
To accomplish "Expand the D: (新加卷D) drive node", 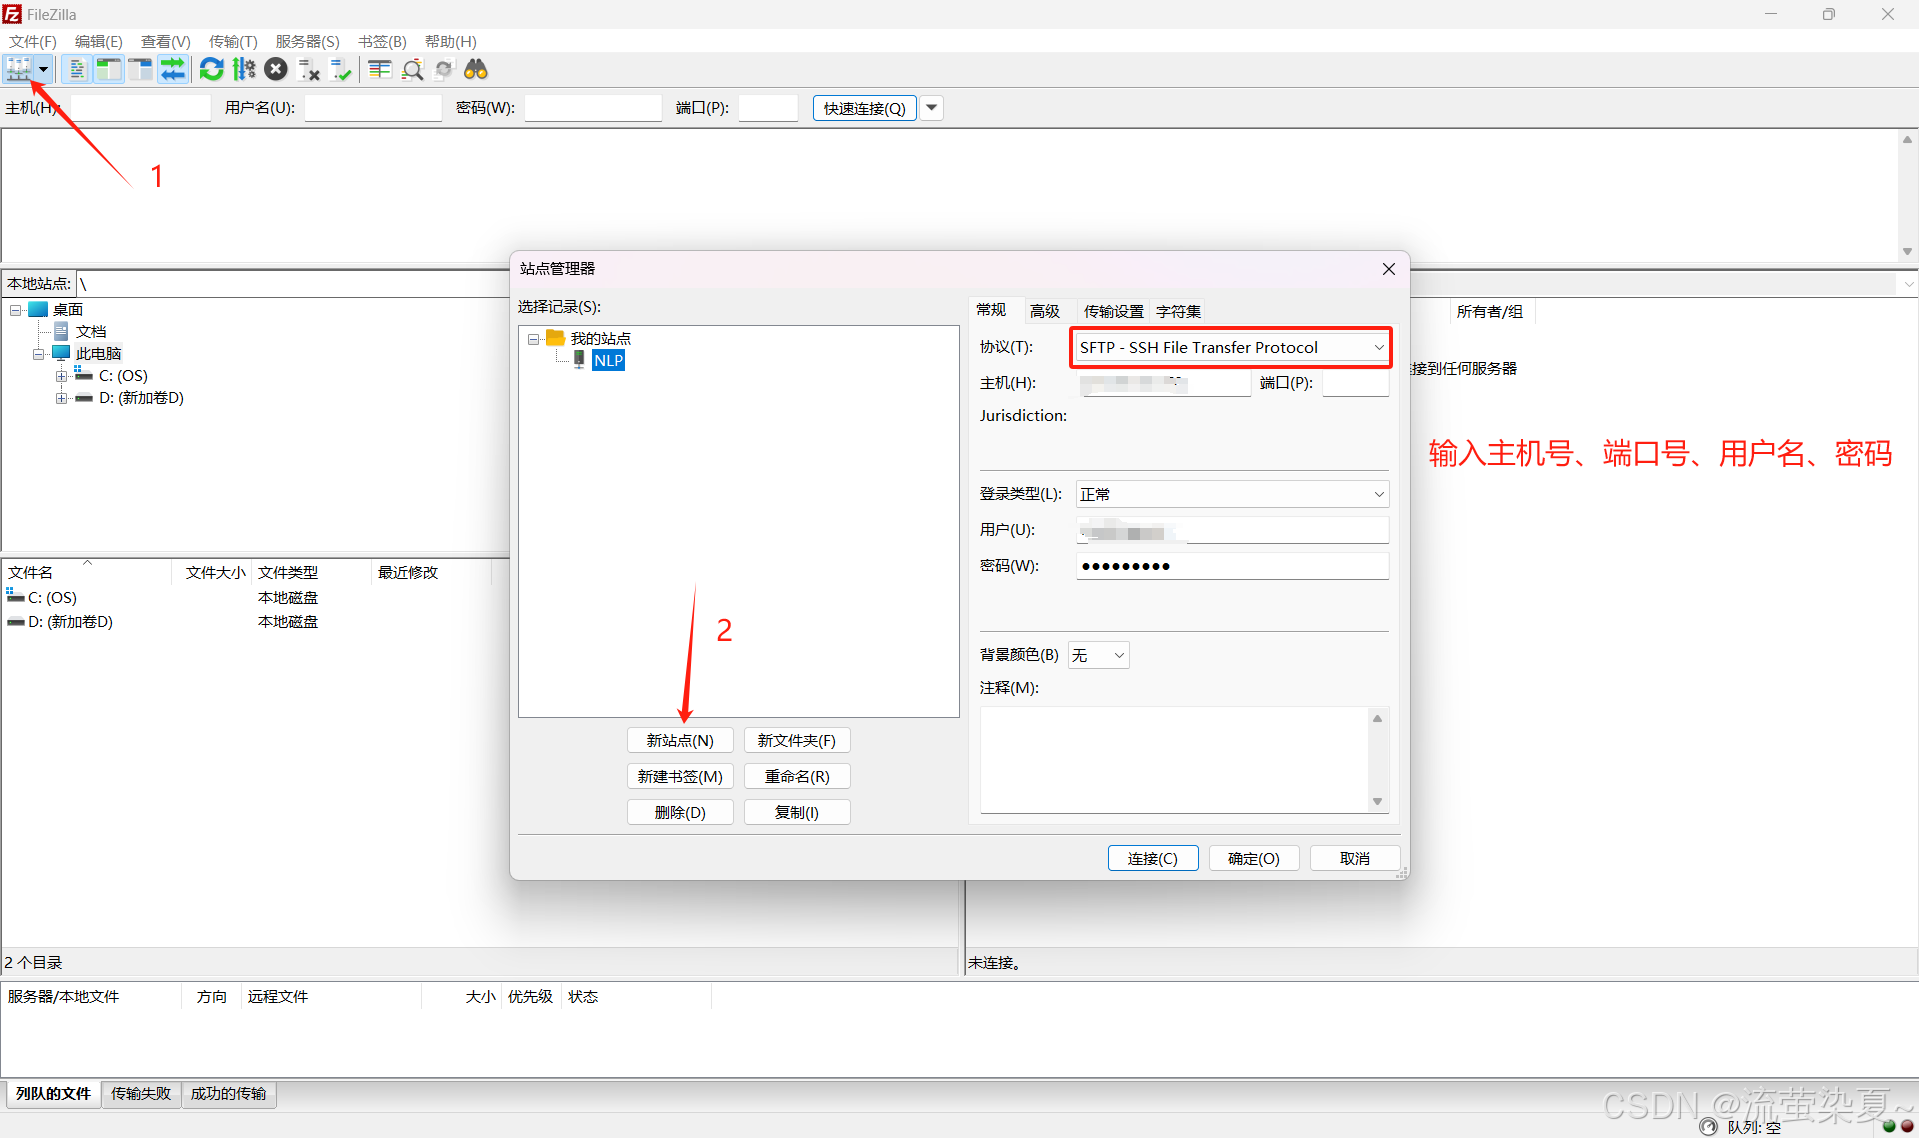I will coord(61,398).
